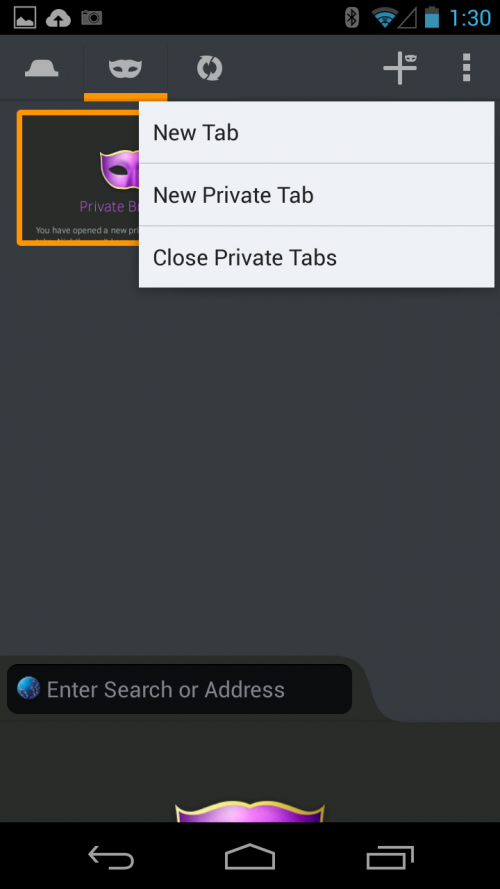Tap the picture notification icon
Image resolution: width=500 pixels, height=889 pixels.
[25, 18]
